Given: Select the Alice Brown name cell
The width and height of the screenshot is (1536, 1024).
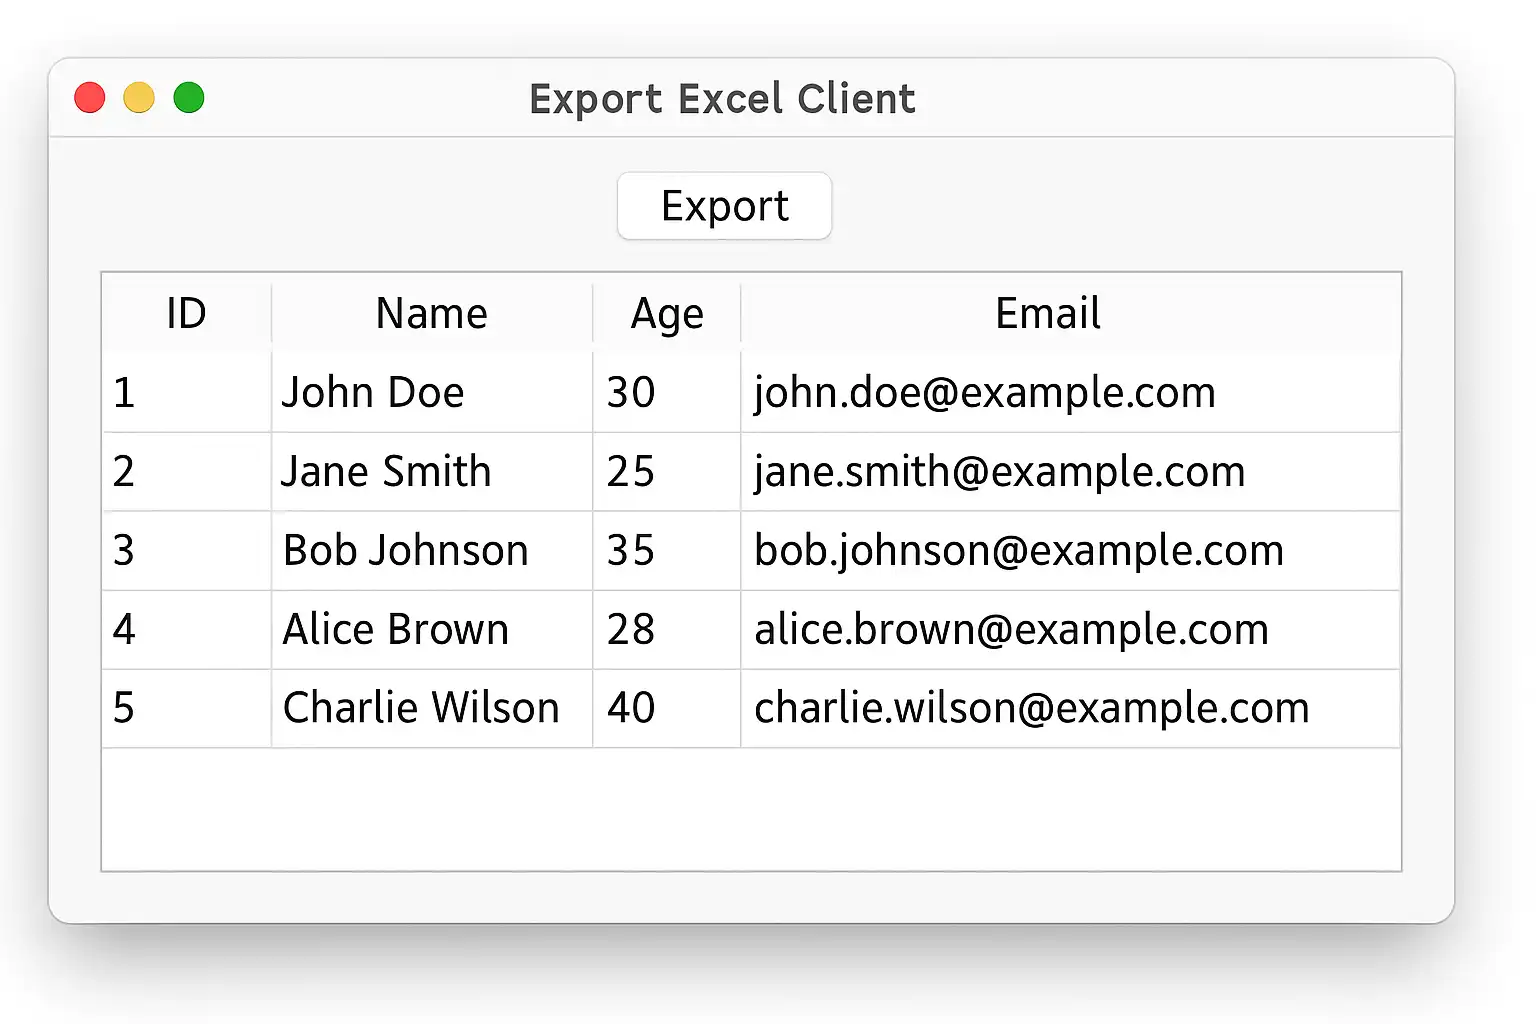Looking at the screenshot, I should click(x=396, y=630).
